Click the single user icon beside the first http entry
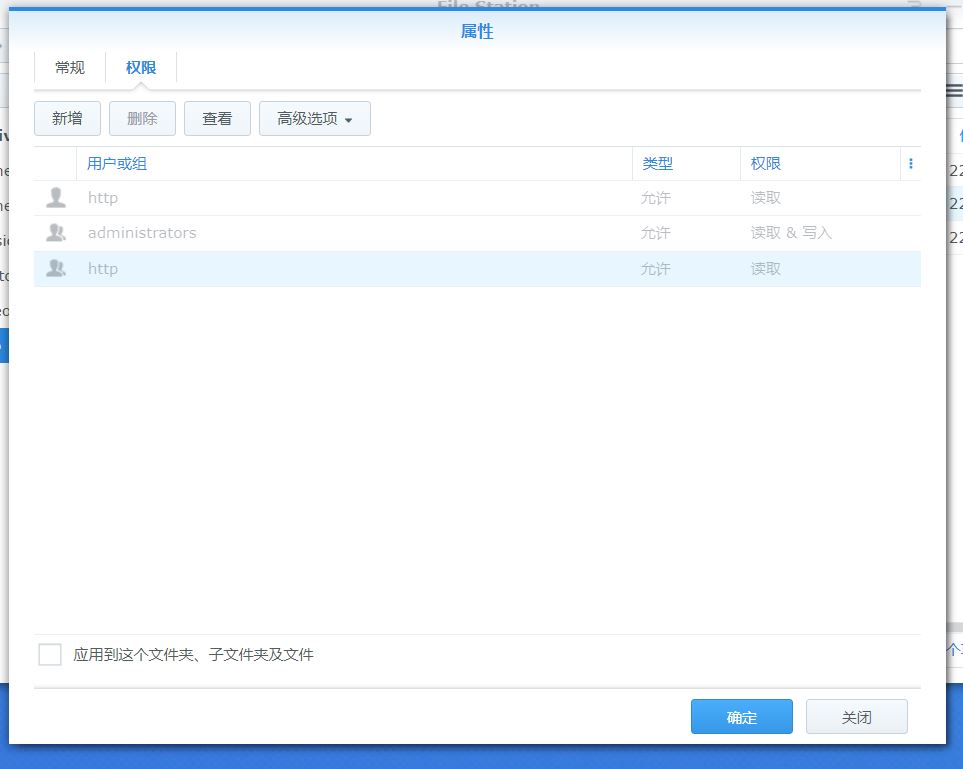The image size is (963, 769). point(55,197)
